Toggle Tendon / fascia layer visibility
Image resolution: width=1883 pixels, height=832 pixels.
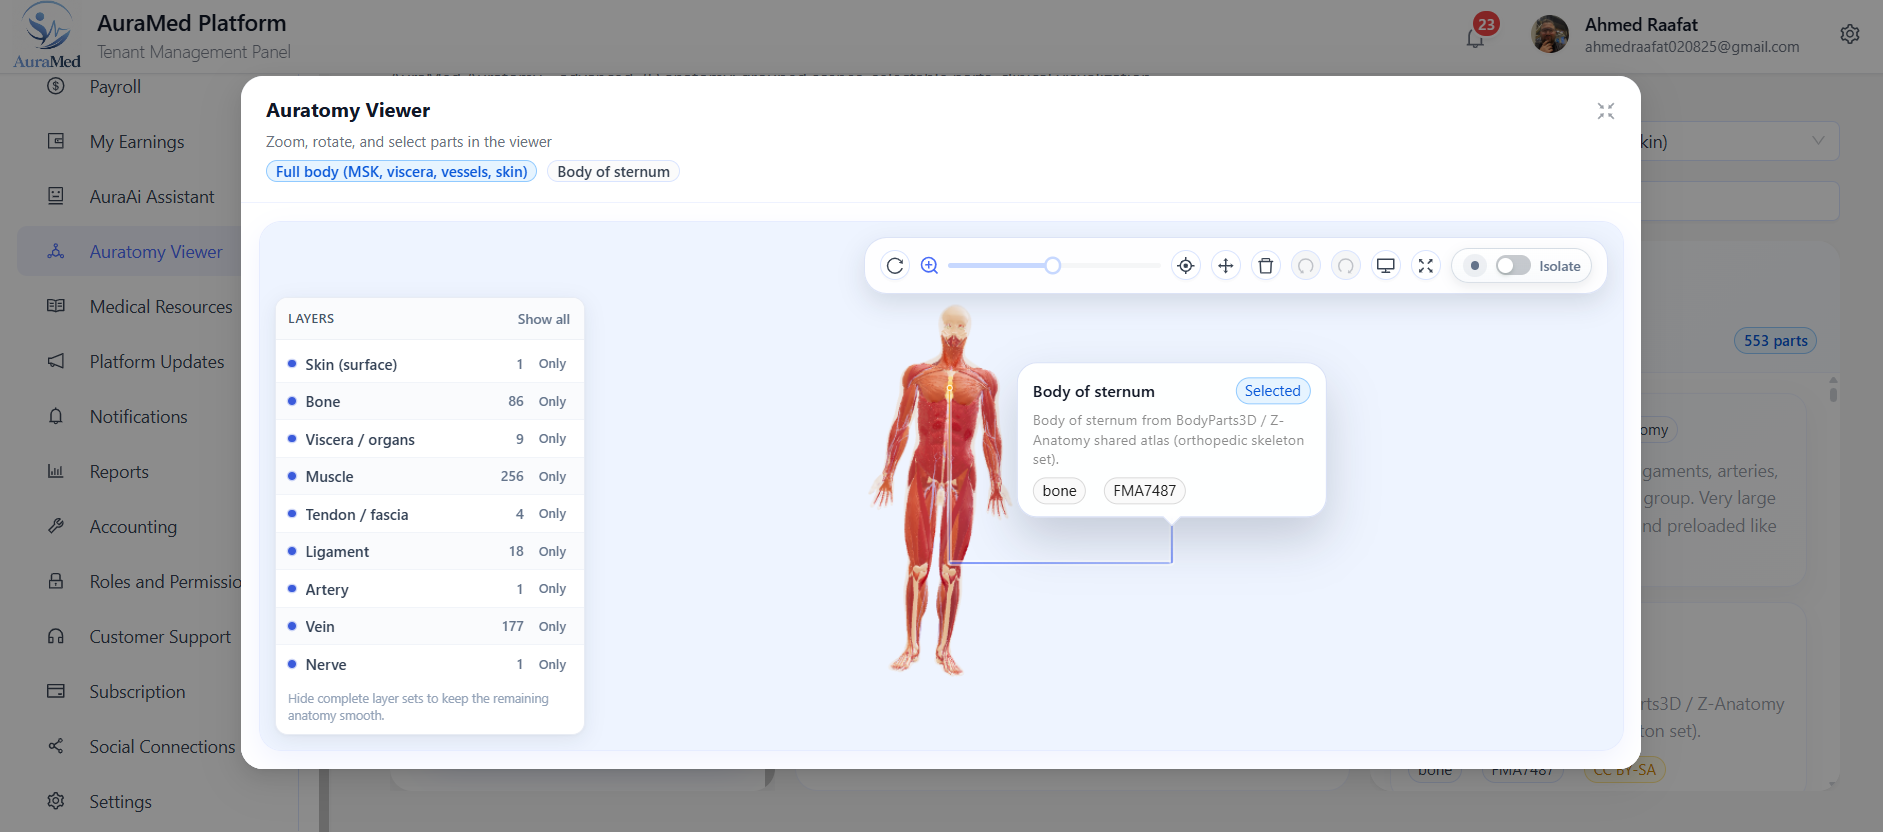pyautogui.click(x=292, y=514)
